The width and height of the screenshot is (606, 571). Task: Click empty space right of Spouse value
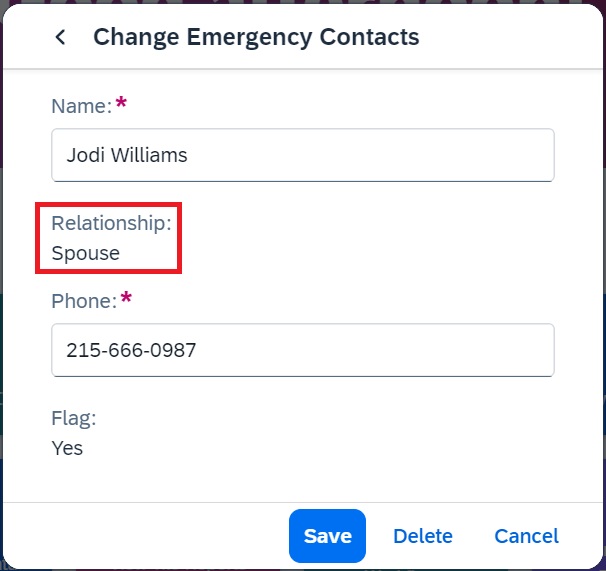pyautogui.click(x=367, y=254)
